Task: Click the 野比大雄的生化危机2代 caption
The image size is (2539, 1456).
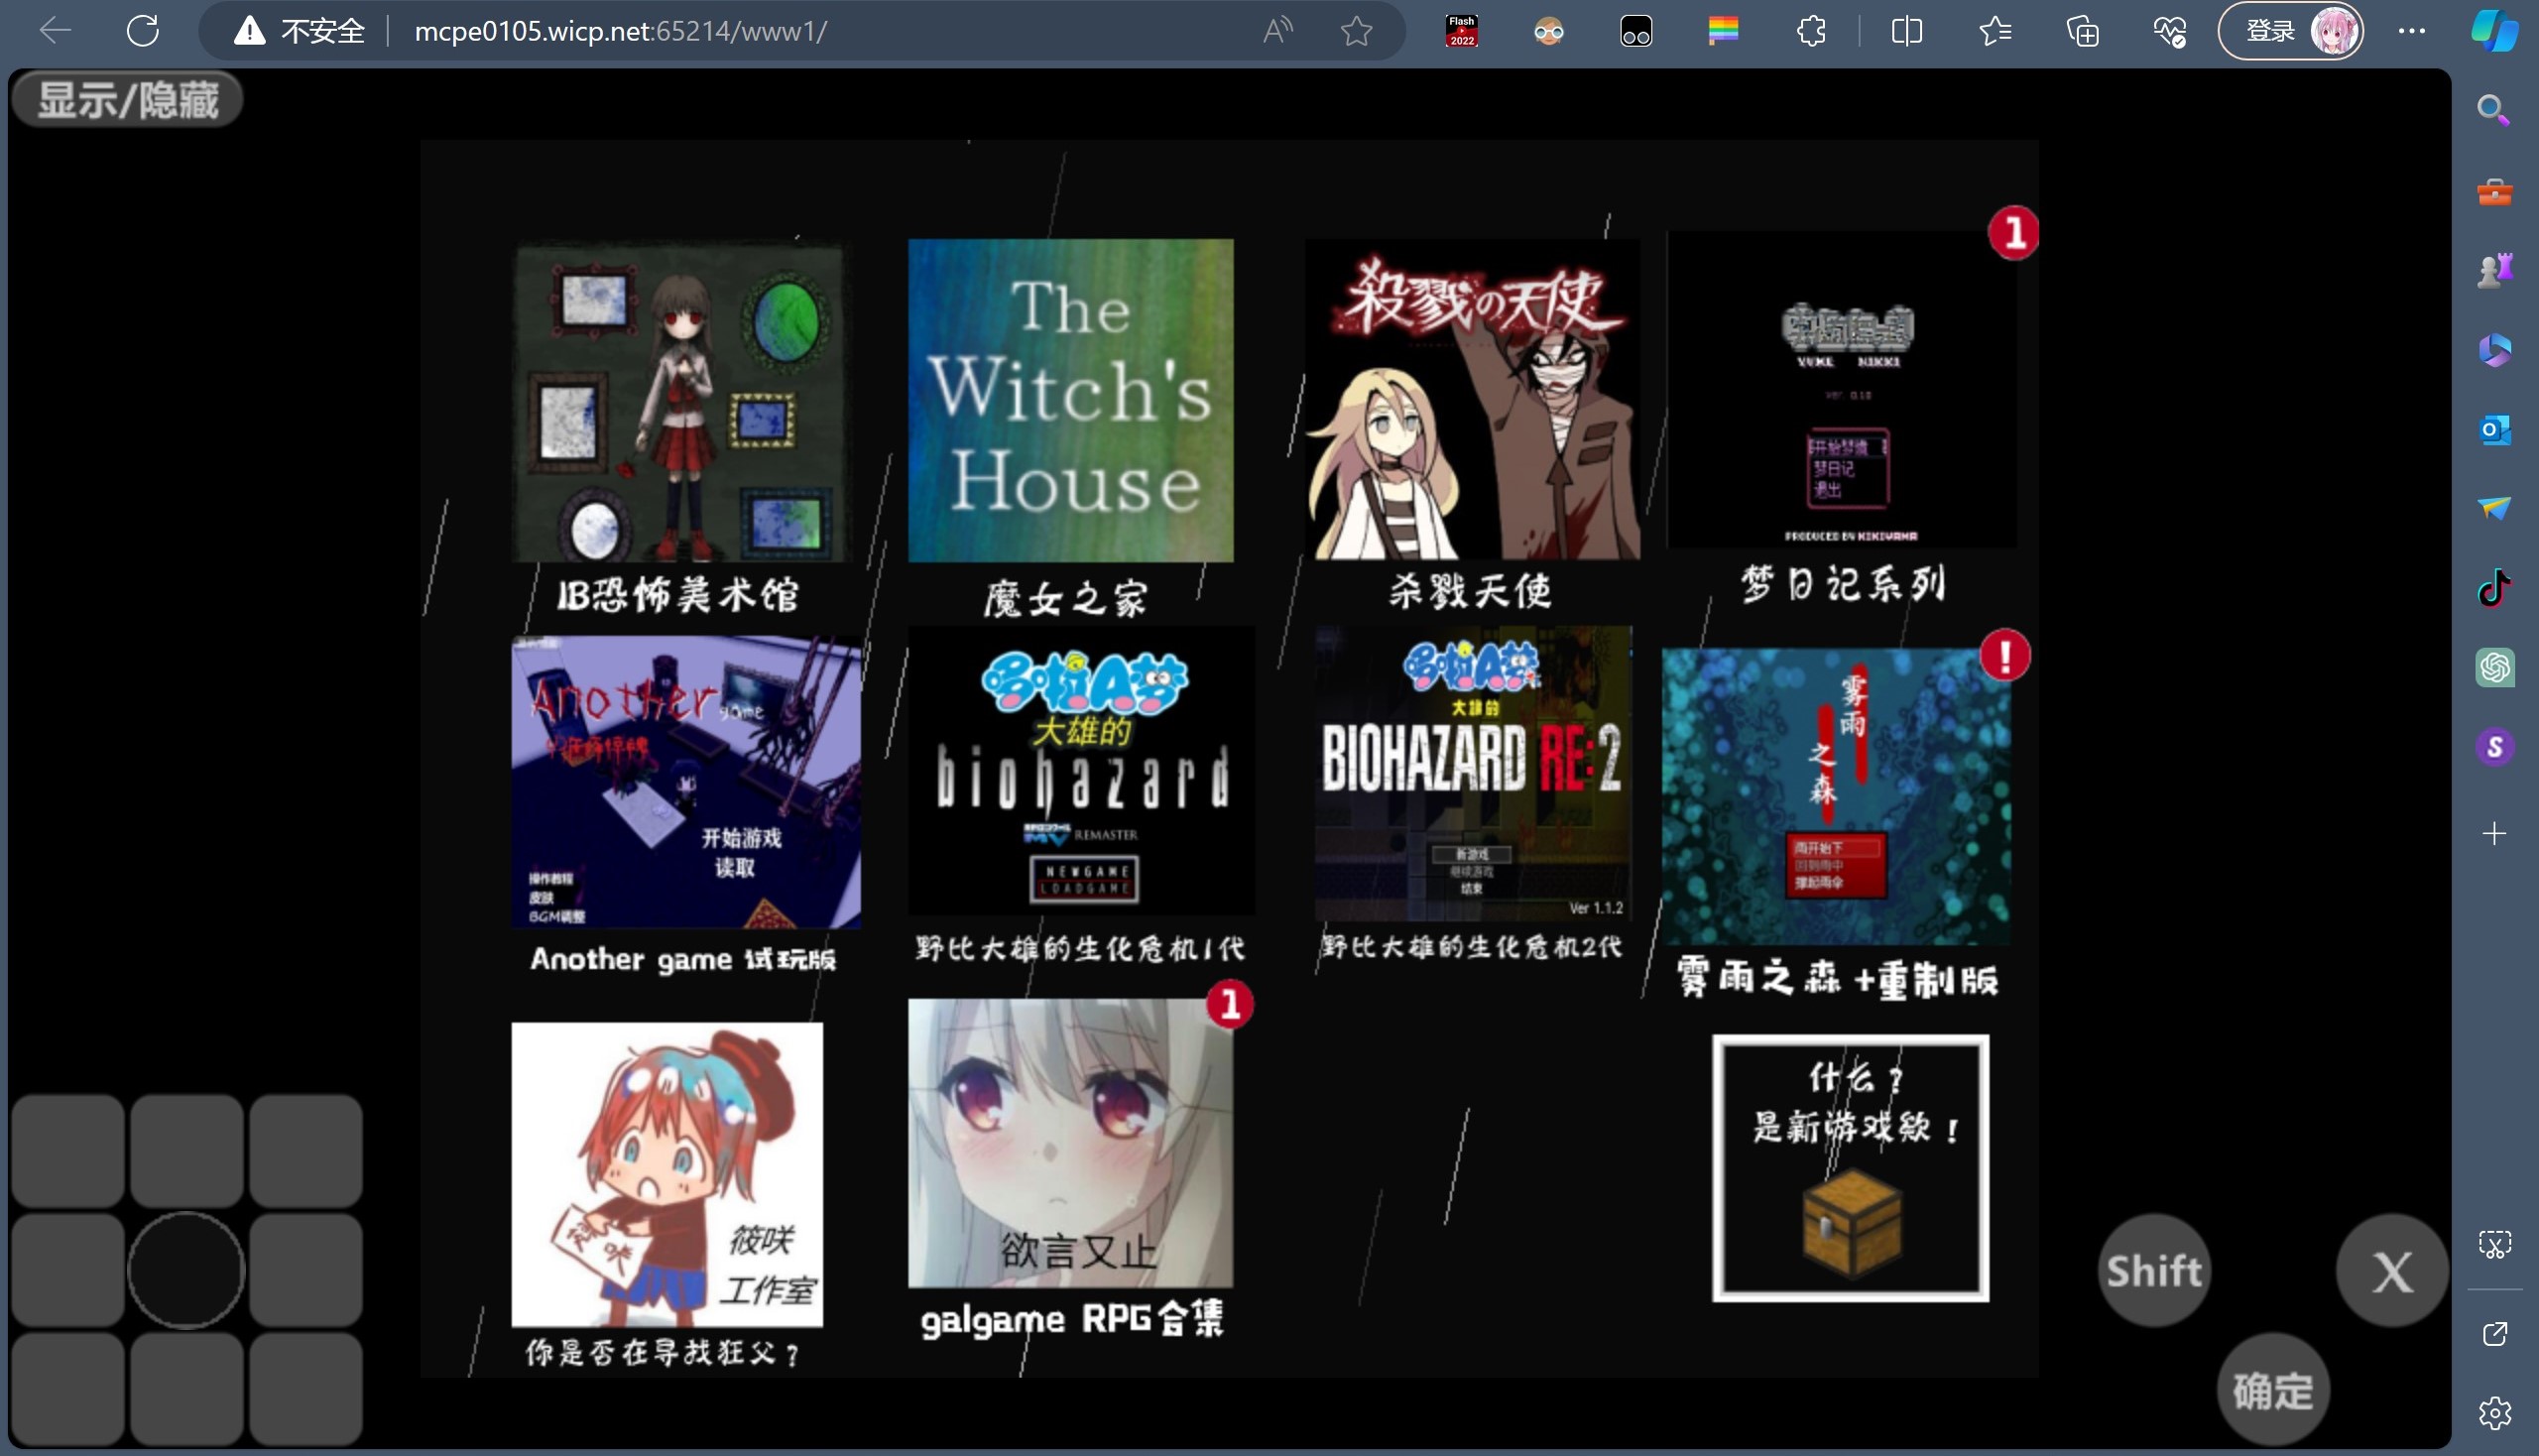Action: coord(1472,946)
